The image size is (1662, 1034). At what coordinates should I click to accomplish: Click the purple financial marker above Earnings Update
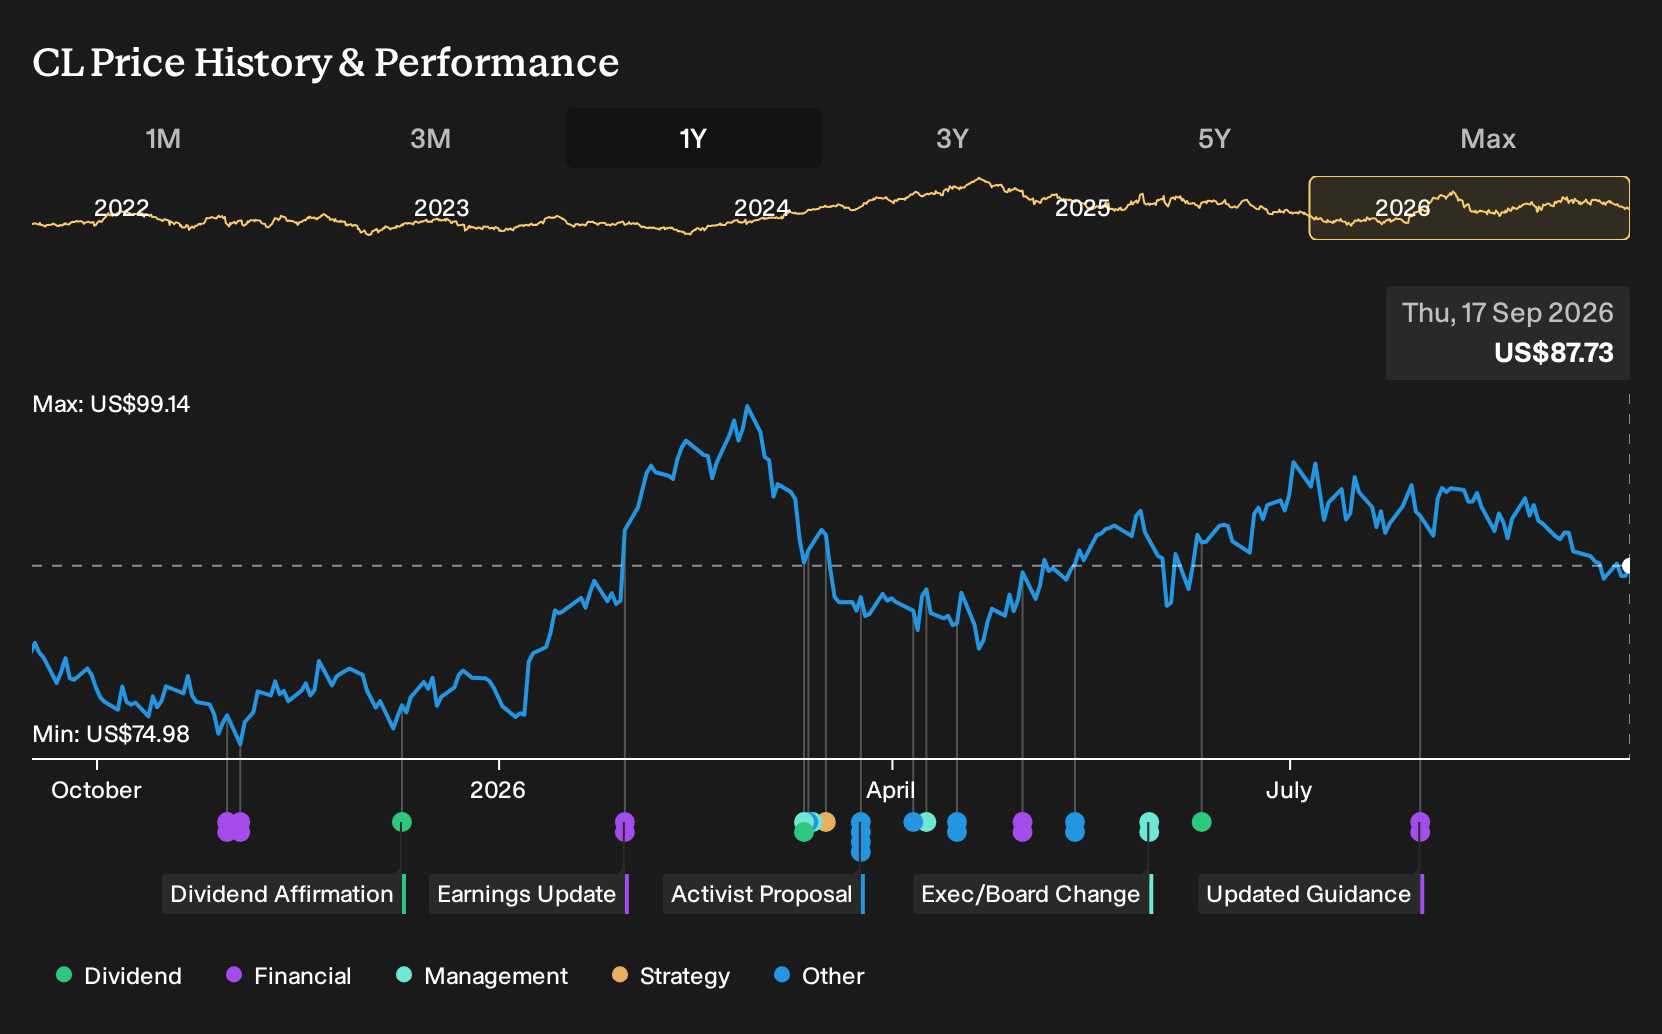pyautogui.click(x=625, y=827)
